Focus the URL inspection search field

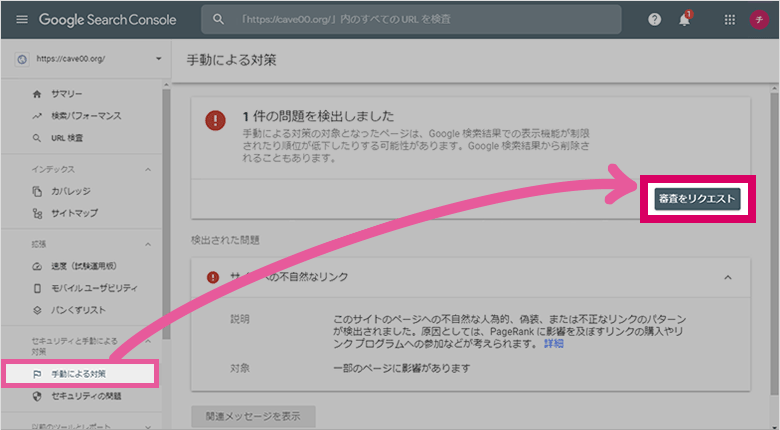coord(411,19)
